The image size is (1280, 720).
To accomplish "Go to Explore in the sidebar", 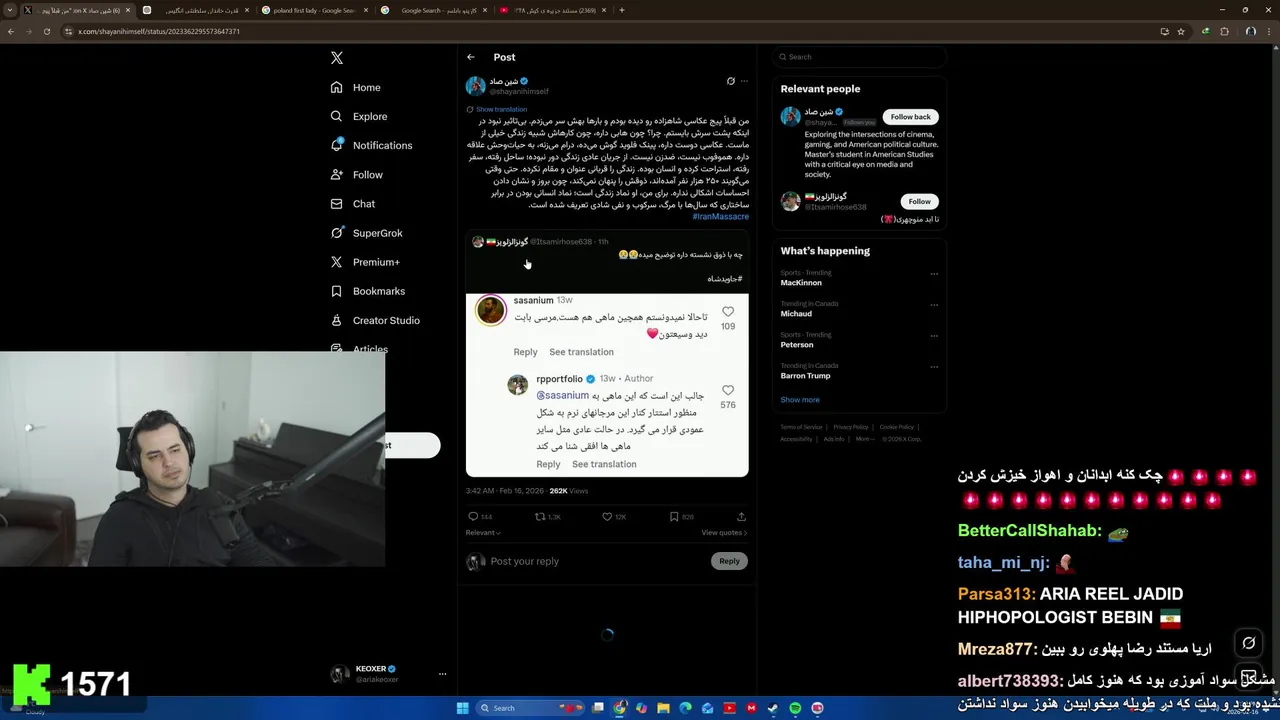I will coord(359,116).
